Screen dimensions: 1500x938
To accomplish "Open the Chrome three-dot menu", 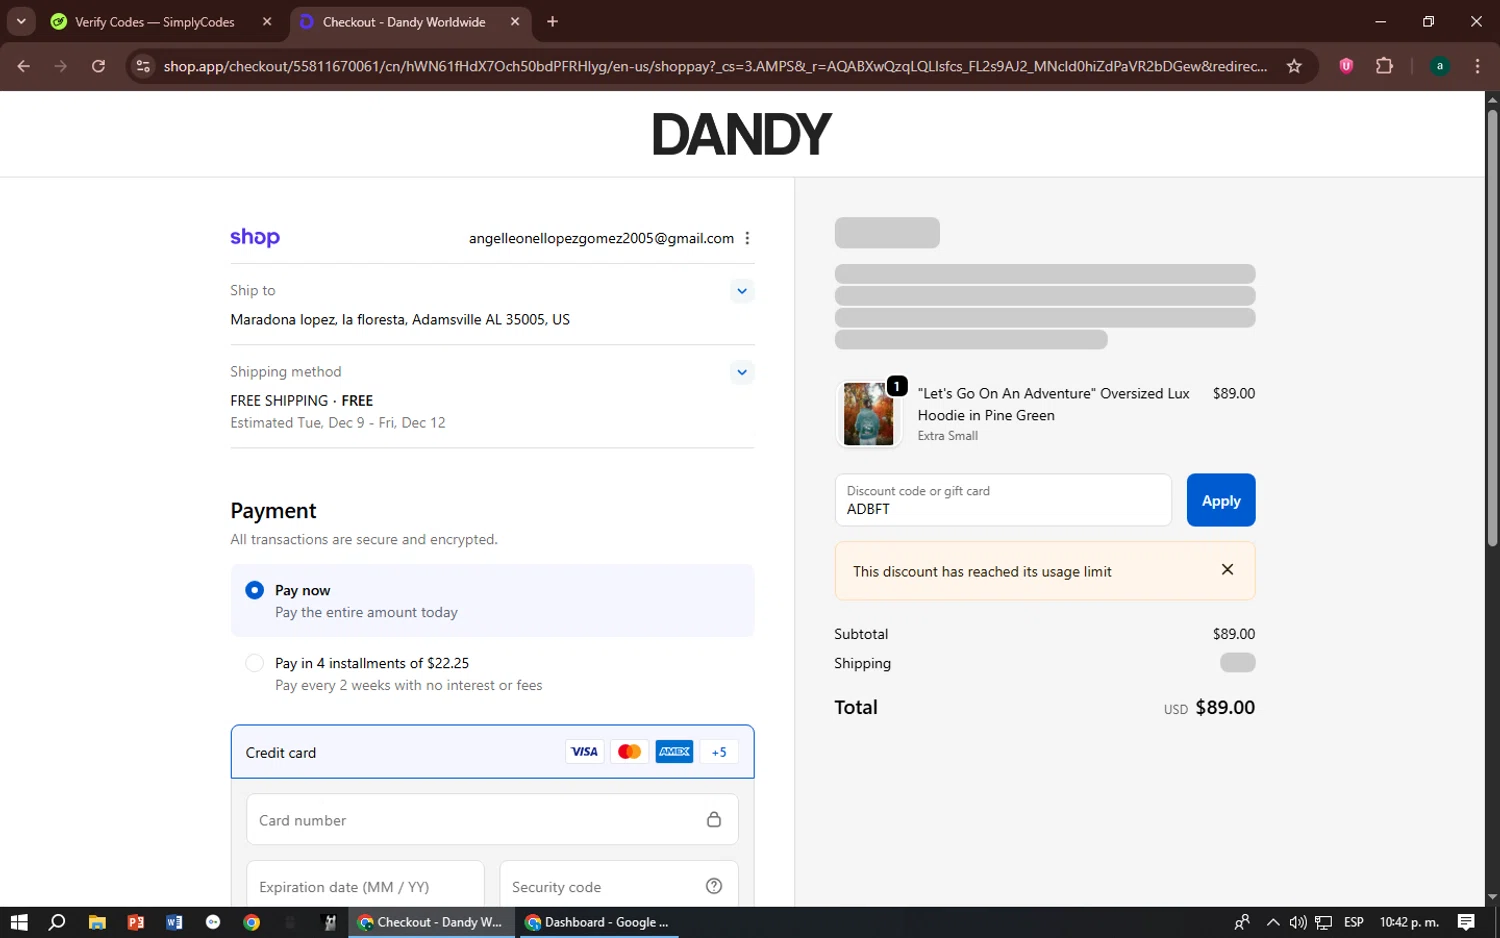I will (x=1477, y=66).
